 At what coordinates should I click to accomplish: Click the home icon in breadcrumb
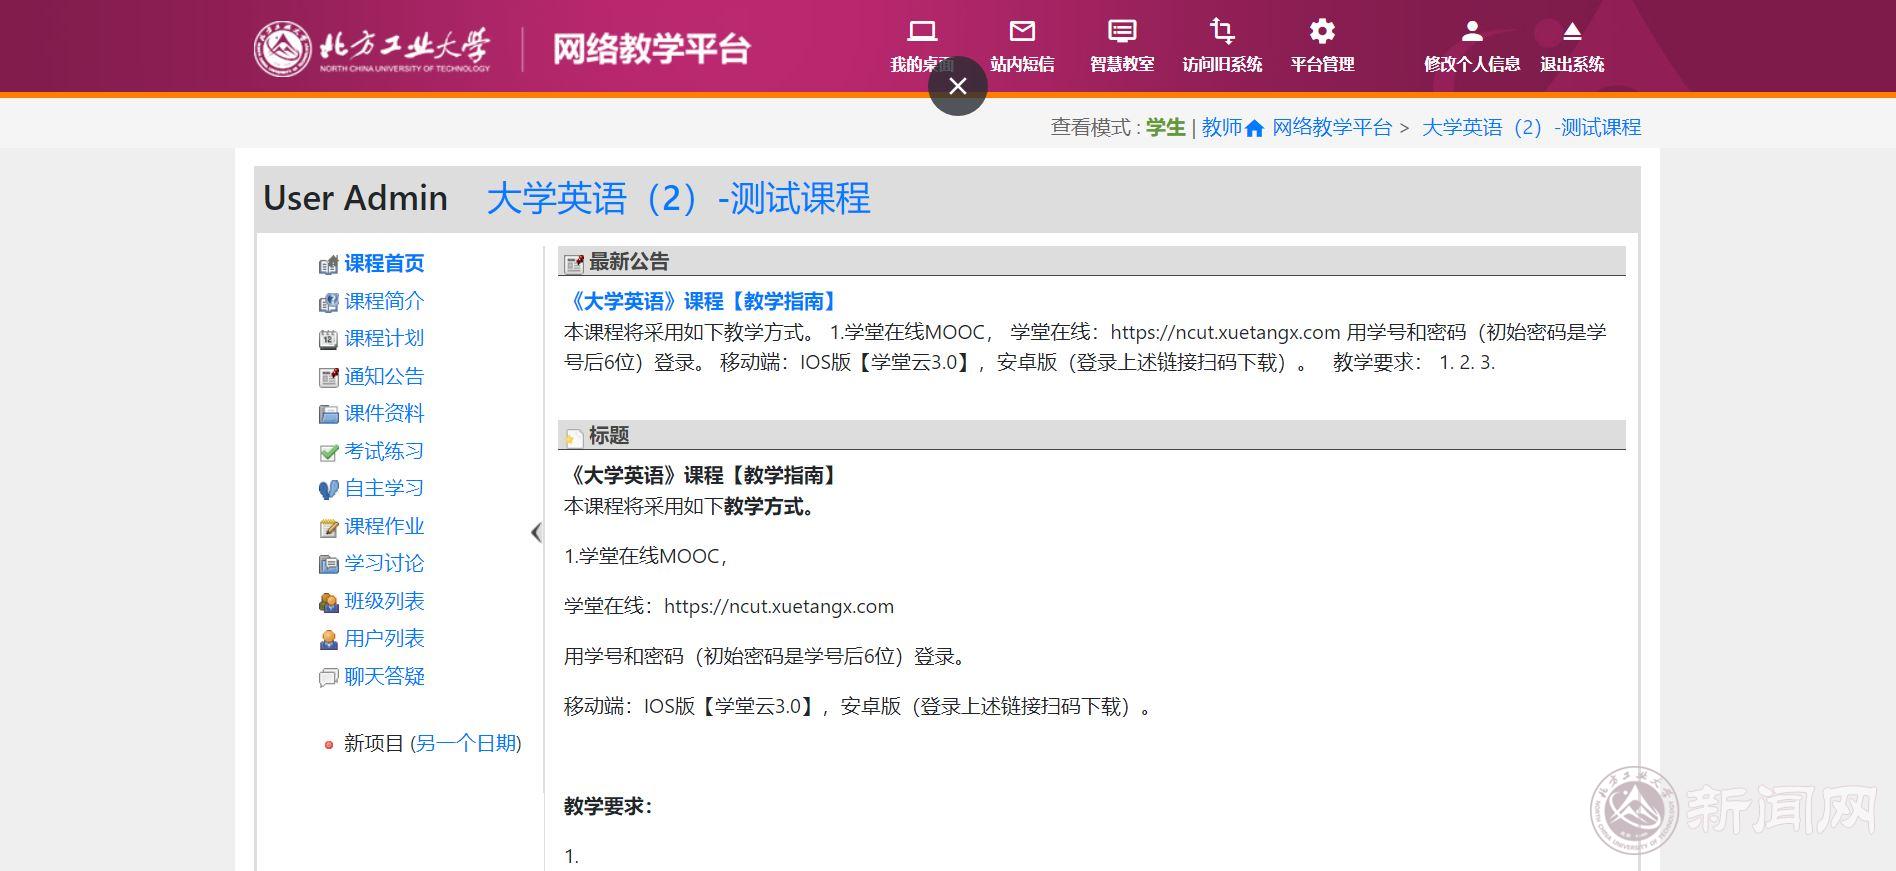[x=1254, y=128]
